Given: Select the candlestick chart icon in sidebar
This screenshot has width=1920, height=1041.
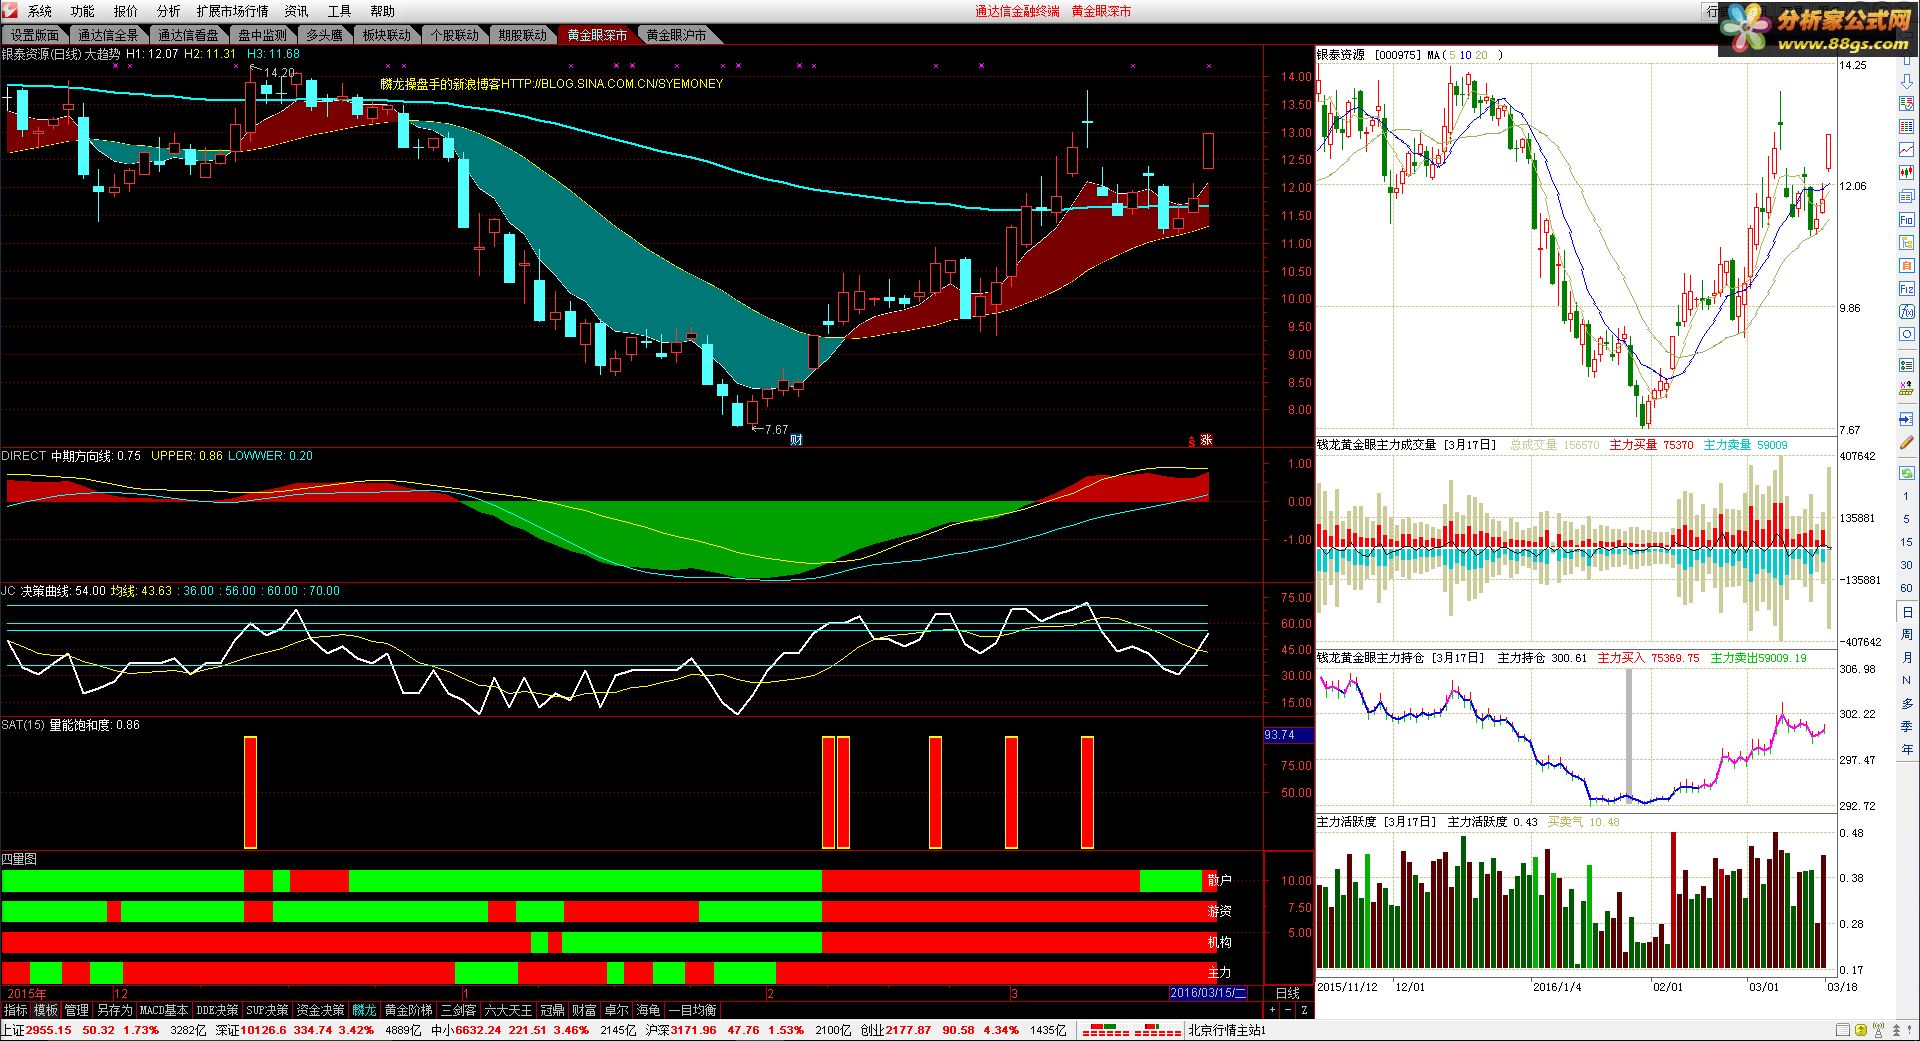Looking at the screenshot, I should pyautogui.click(x=1906, y=173).
